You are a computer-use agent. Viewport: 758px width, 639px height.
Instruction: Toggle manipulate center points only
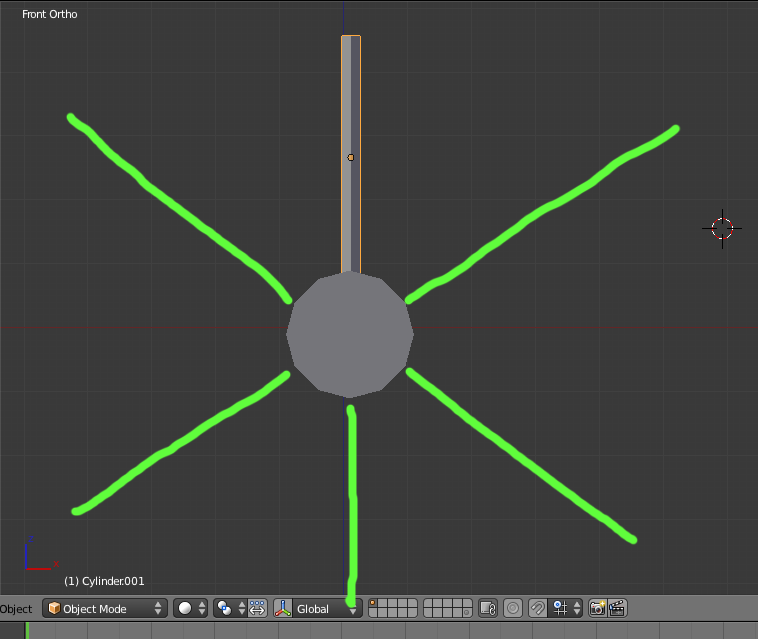(257, 608)
